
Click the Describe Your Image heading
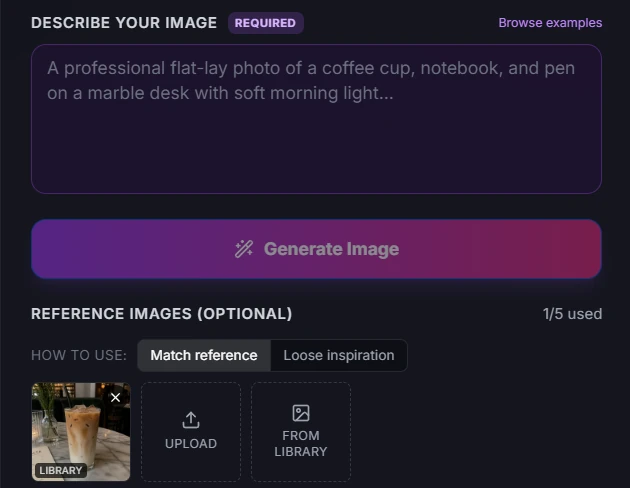124,23
